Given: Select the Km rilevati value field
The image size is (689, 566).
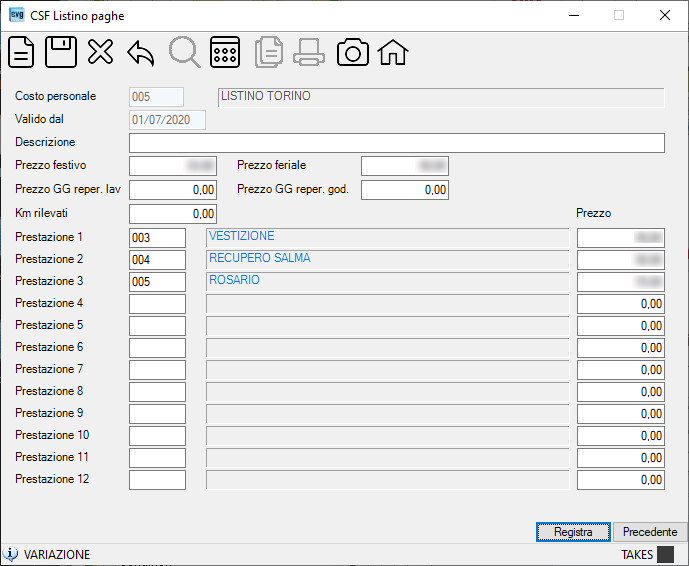Looking at the screenshot, I should pos(173,214).
